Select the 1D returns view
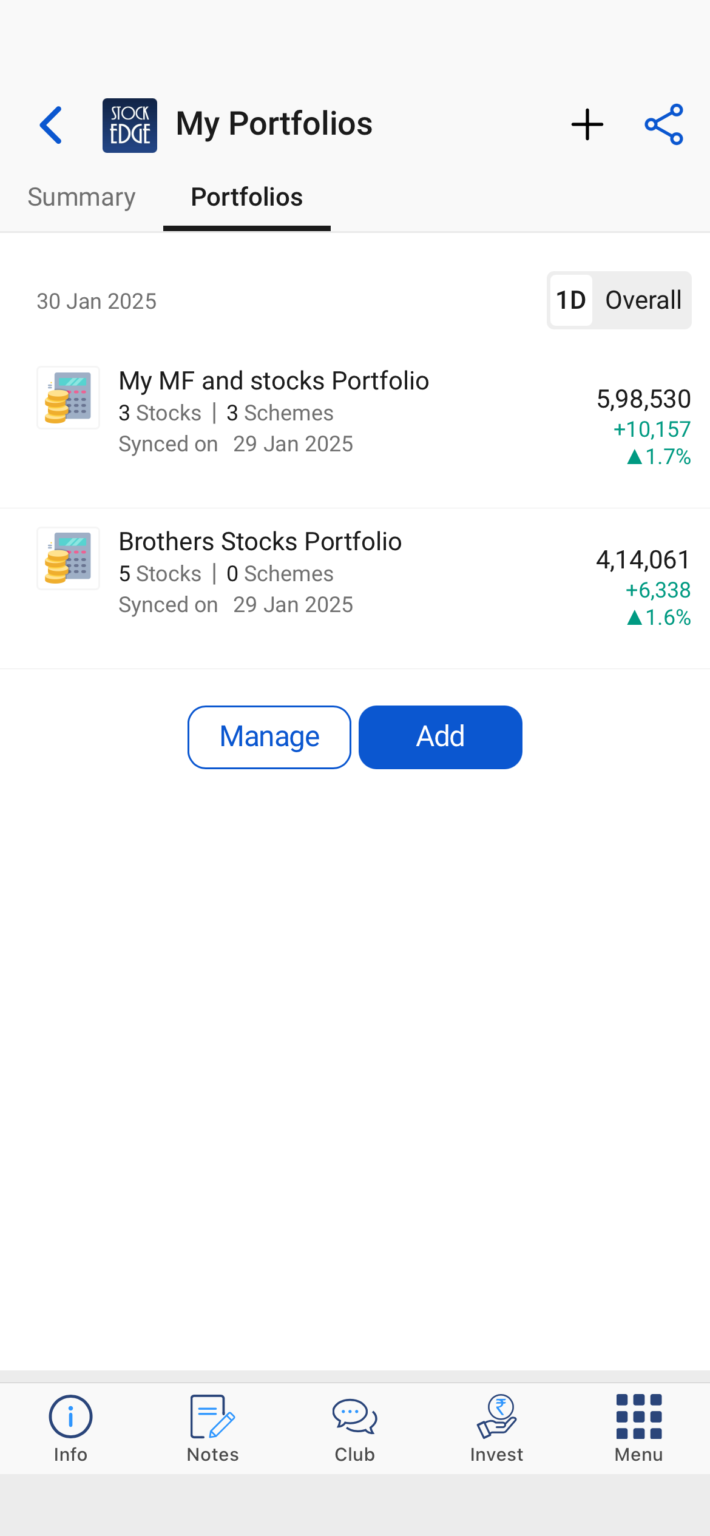Image resolution: width=710 pixels, height=1536 pixels. (570, 300)
